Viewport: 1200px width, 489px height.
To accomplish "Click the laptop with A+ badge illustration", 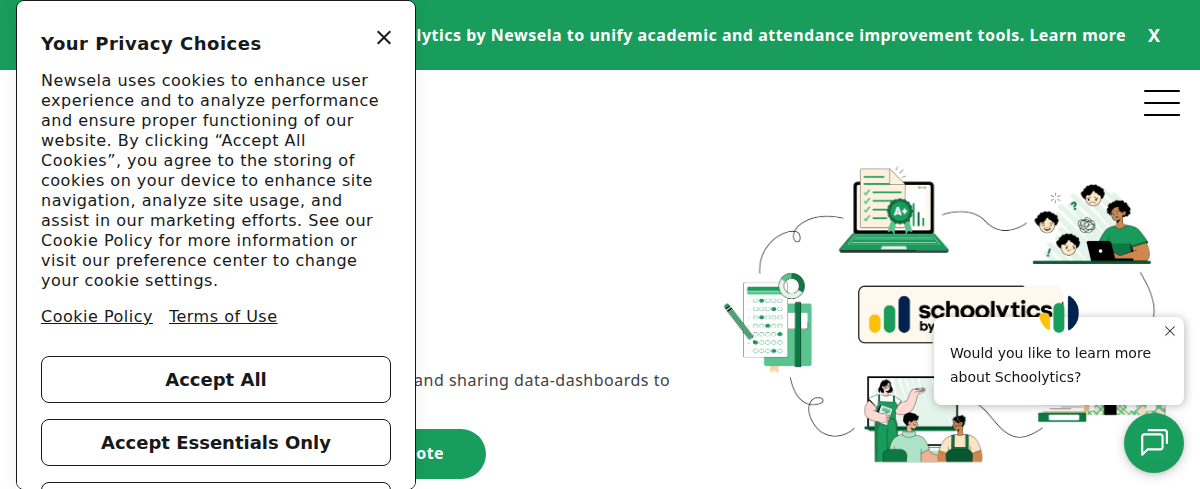I will coord(892,212).
